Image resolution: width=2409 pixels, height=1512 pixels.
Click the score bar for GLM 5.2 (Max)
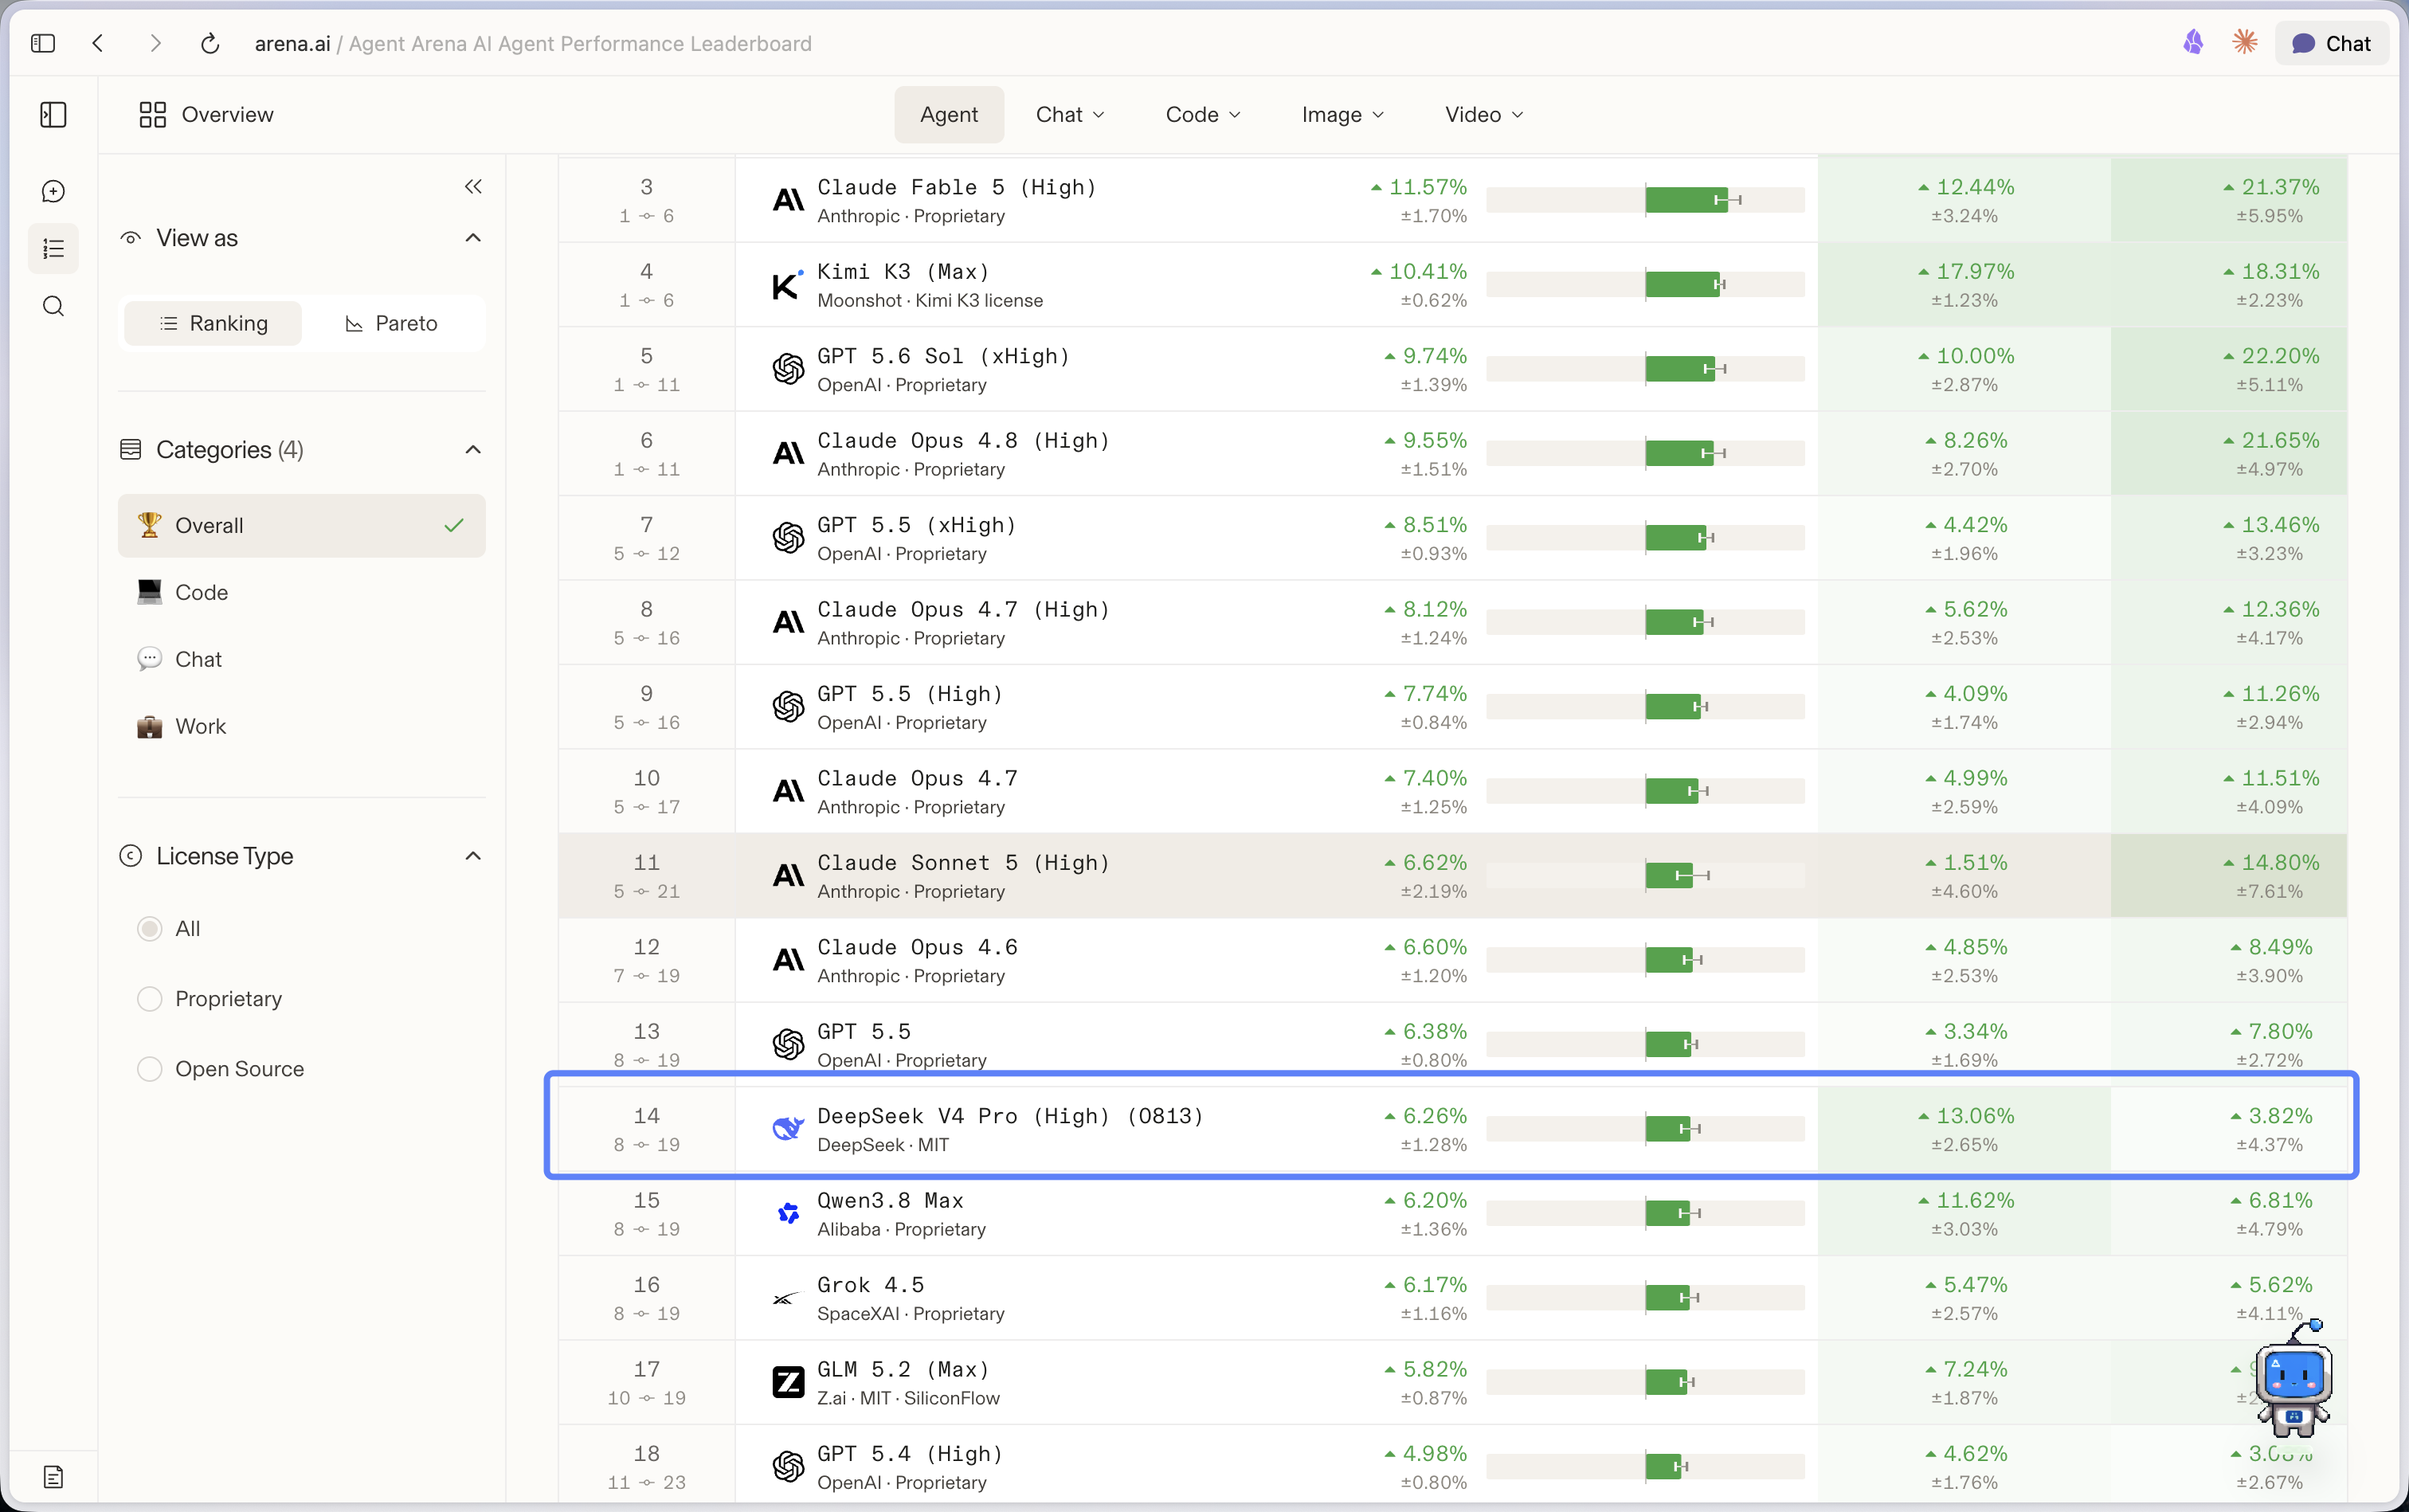point(1645,1382)
